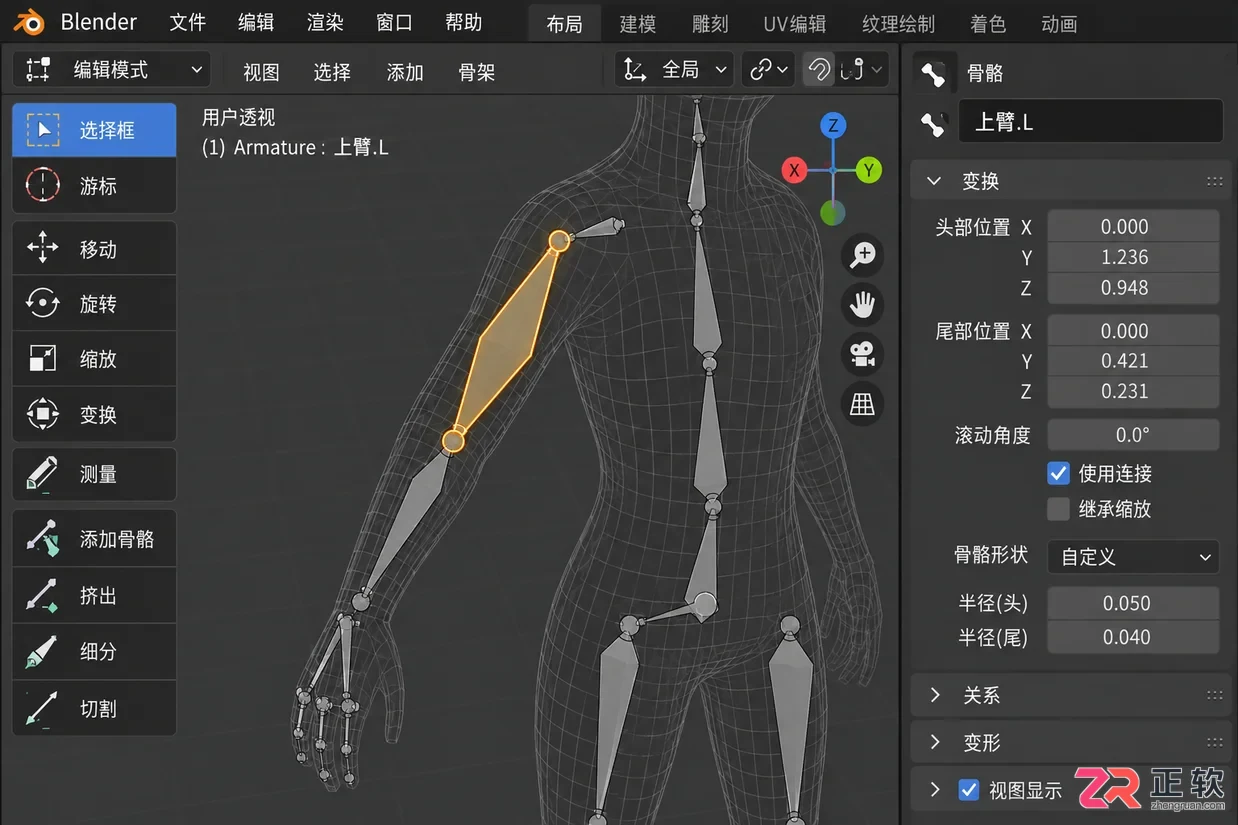Toggle the snapping magnet button
Viewport: 1238px width, 825px height.
point(819,70)
